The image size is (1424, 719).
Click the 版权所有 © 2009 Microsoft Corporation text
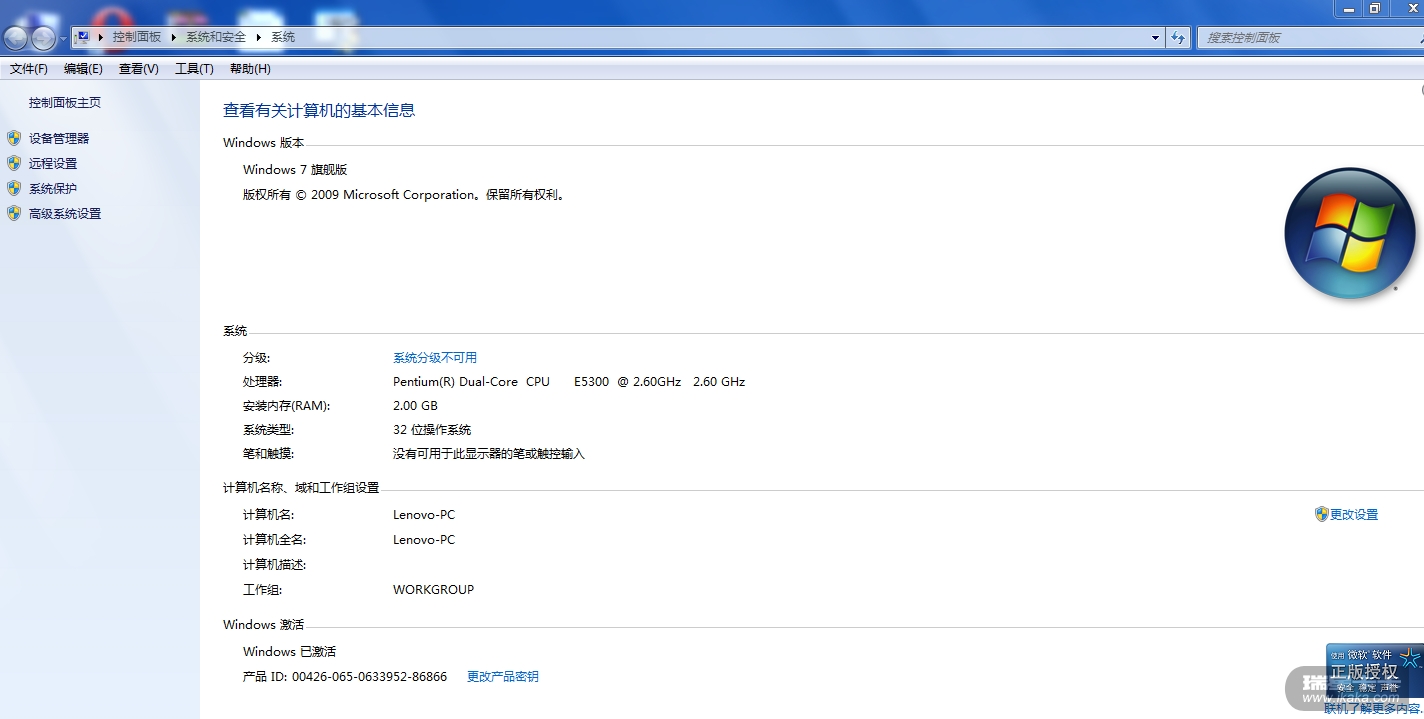(405, 195)
